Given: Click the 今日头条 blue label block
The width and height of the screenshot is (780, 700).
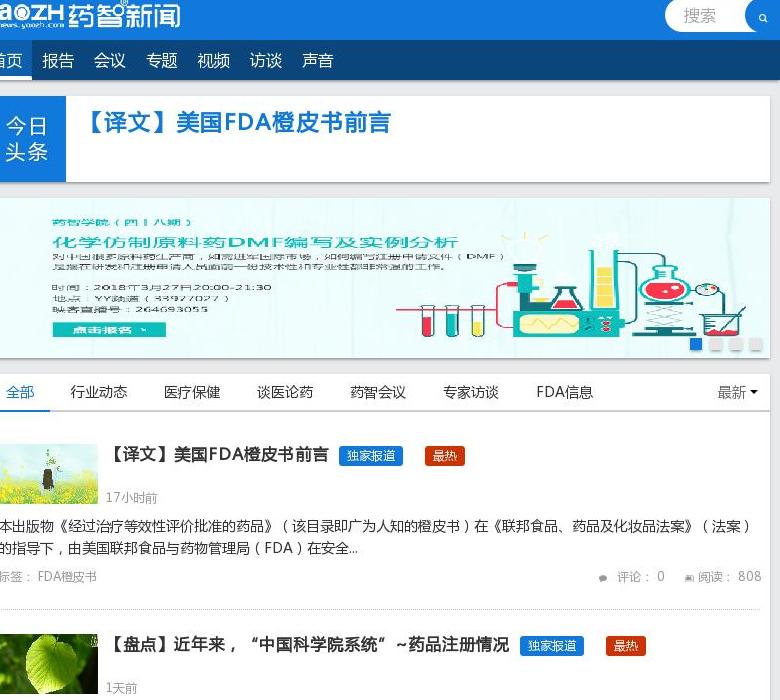Looking at the screenshot, I should (33, 139).
